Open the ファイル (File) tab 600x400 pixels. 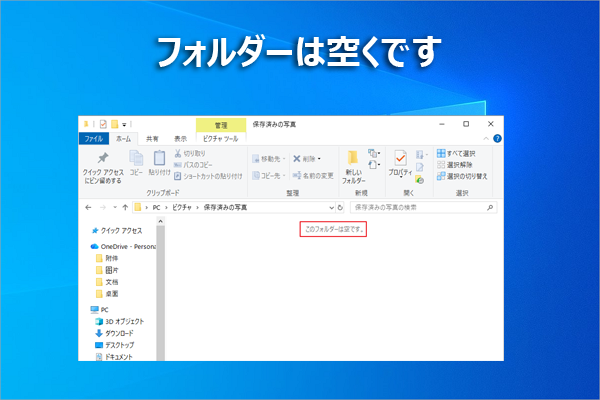[94, 139]
